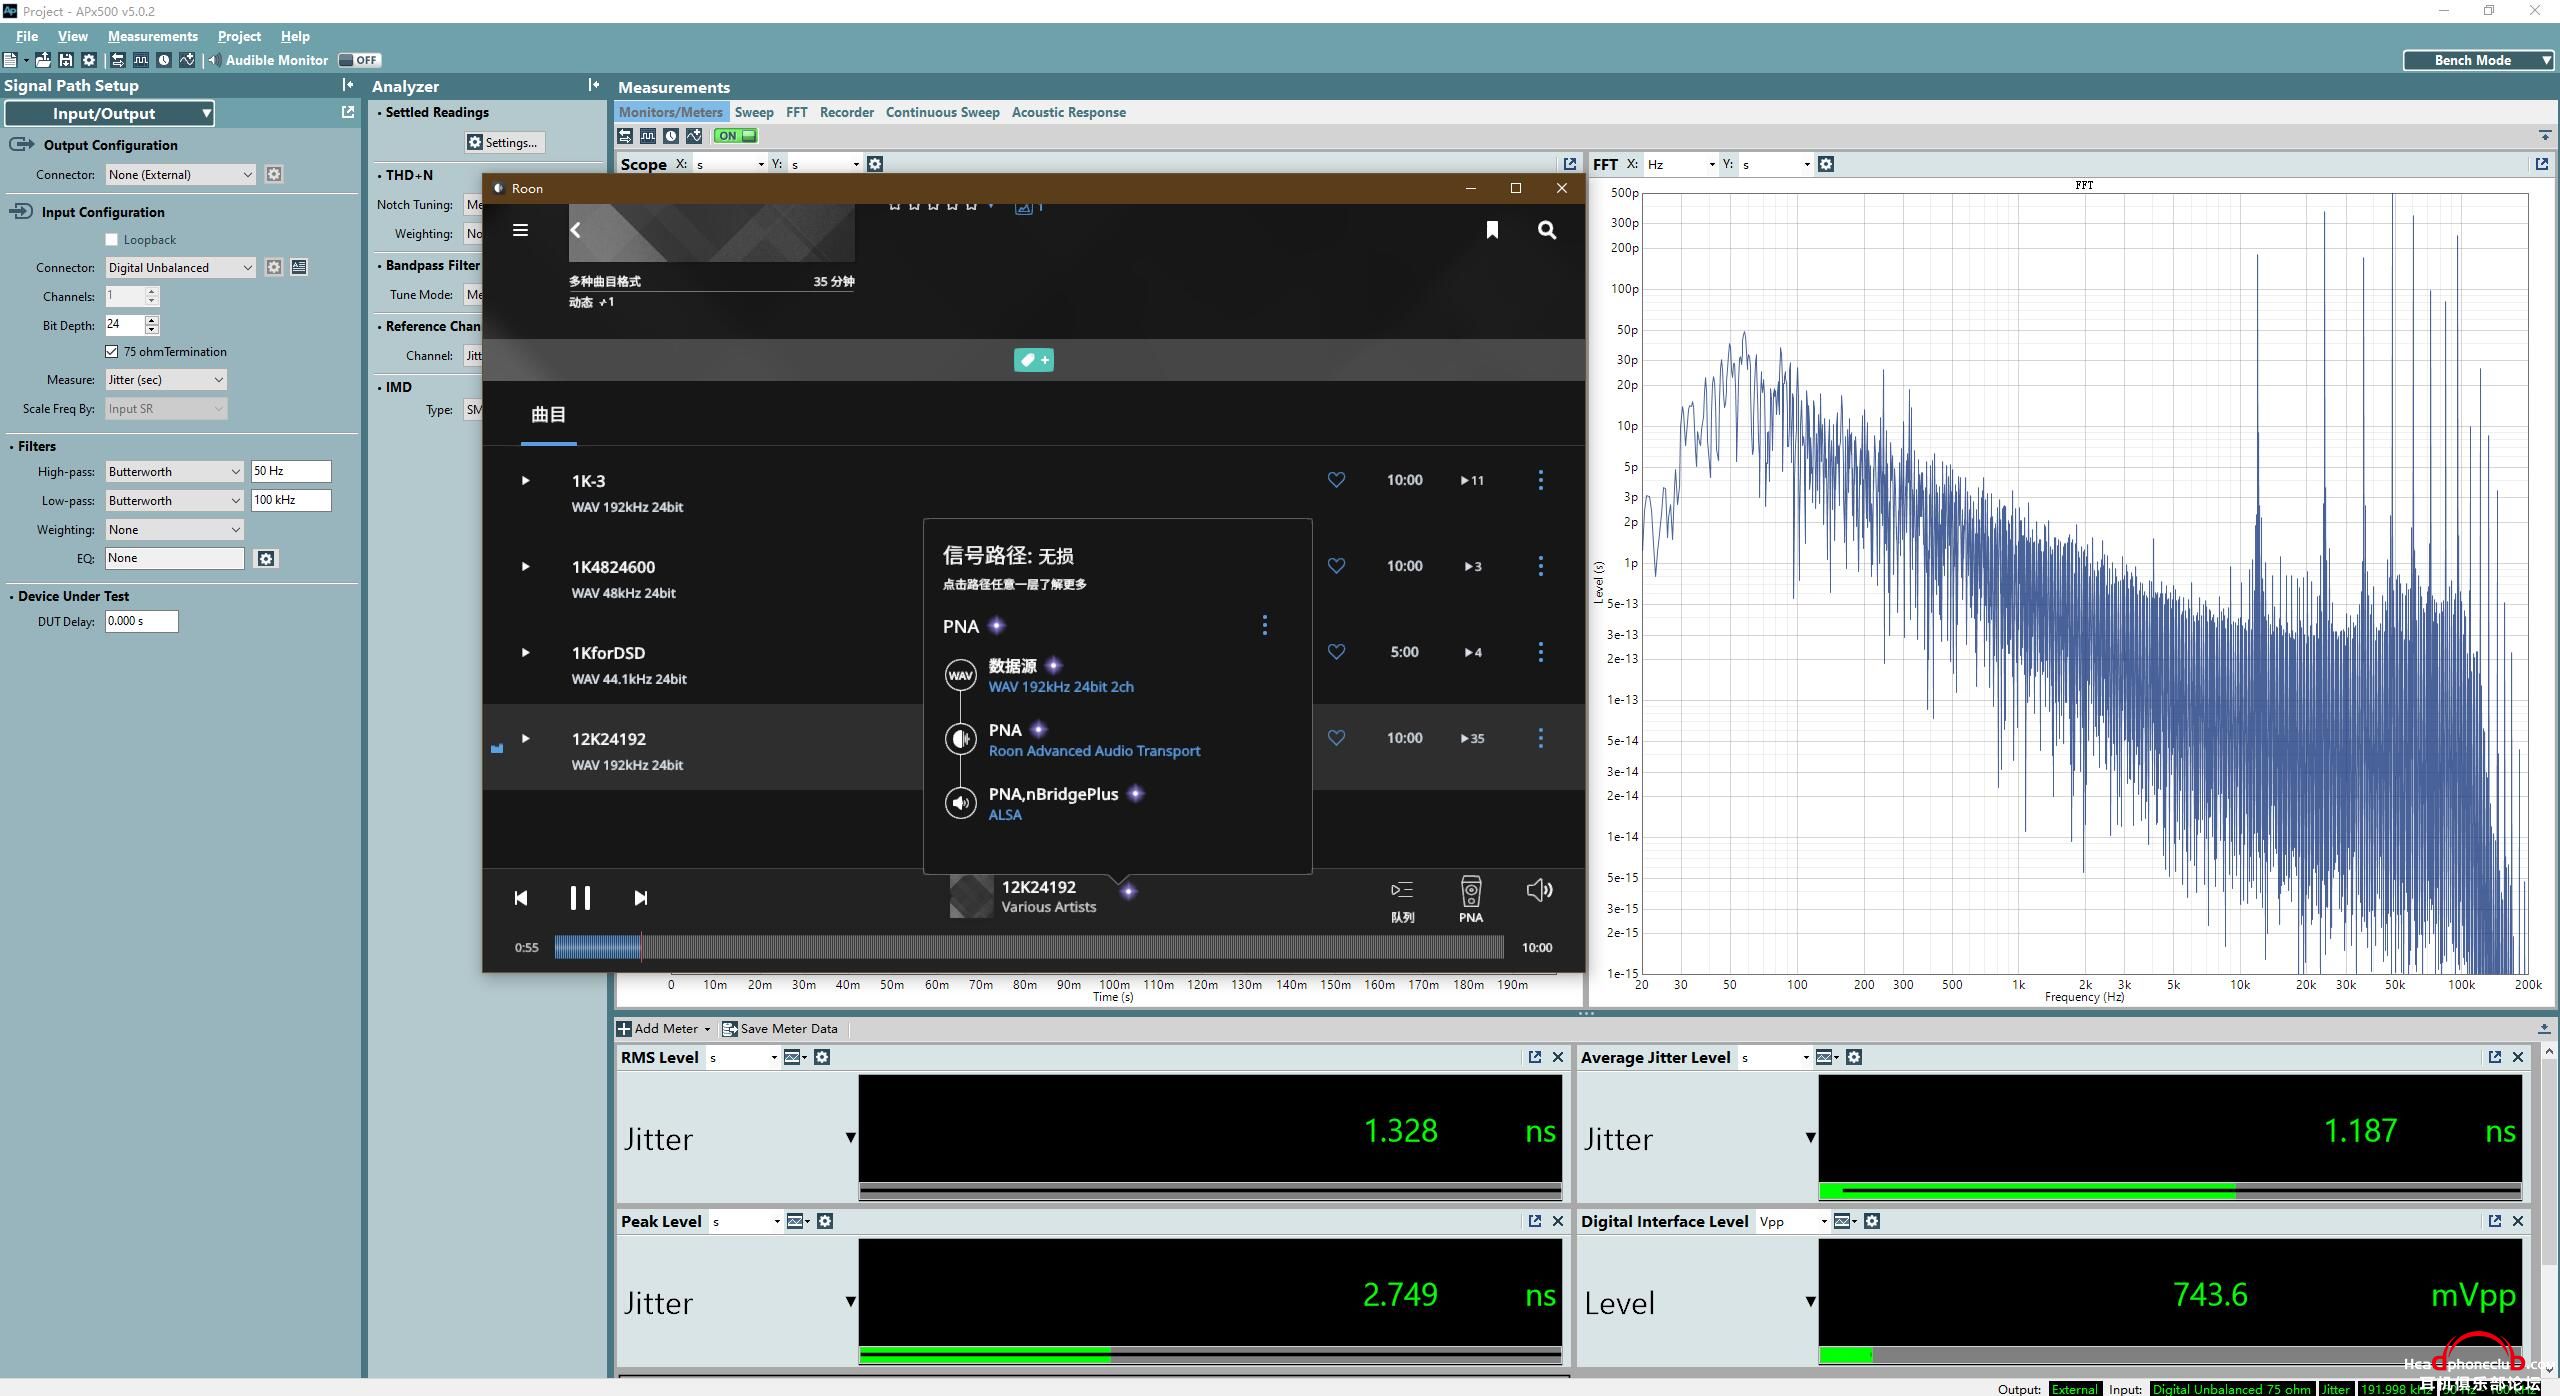Open output Connector None (External) dropdown
Image resolution: width=2560 pixels, height=1396 pixels.
click(x=180, y=174)
